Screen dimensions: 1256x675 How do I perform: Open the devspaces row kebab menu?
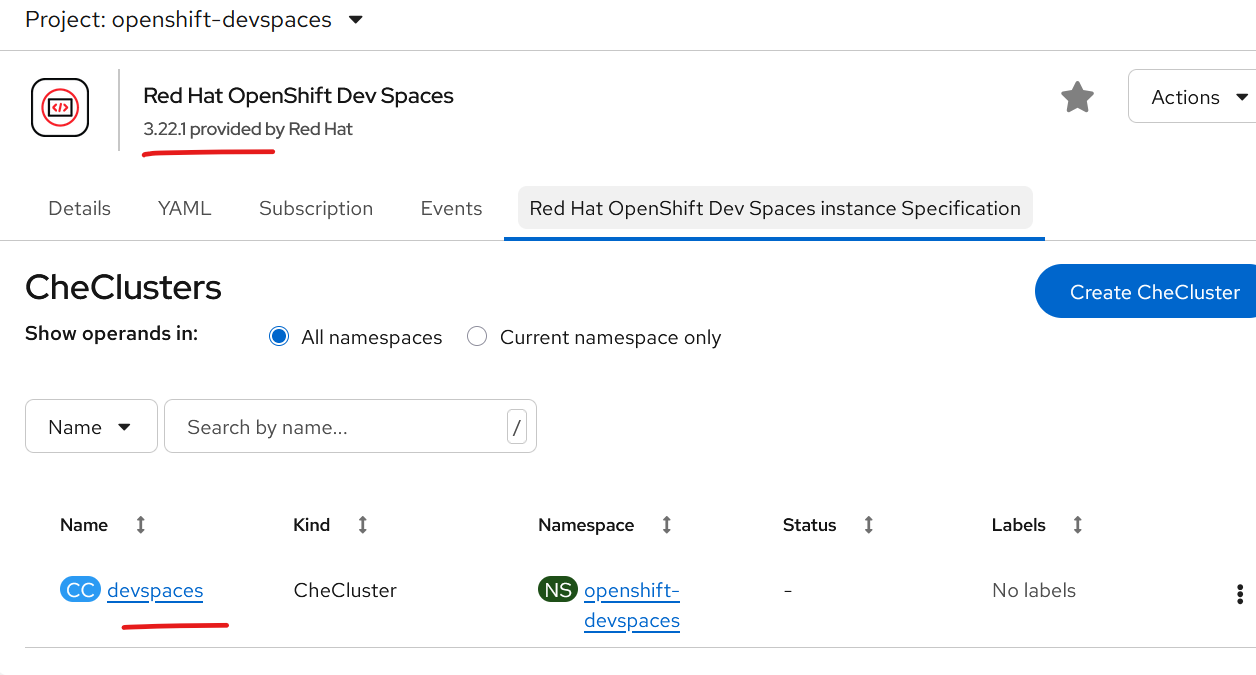[x=1240, y=594]
